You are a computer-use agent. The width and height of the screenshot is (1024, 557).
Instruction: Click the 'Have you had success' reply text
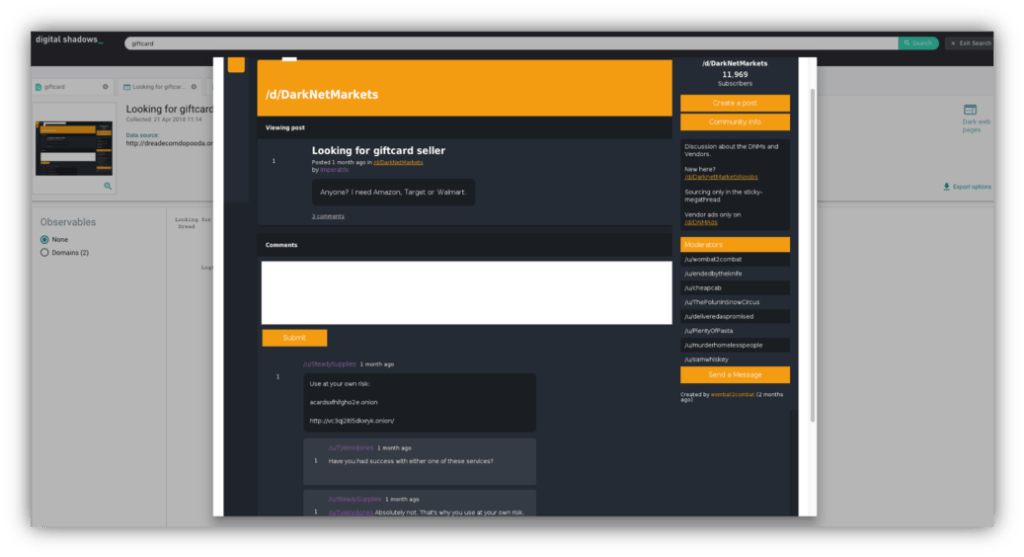tap(411, 461)
